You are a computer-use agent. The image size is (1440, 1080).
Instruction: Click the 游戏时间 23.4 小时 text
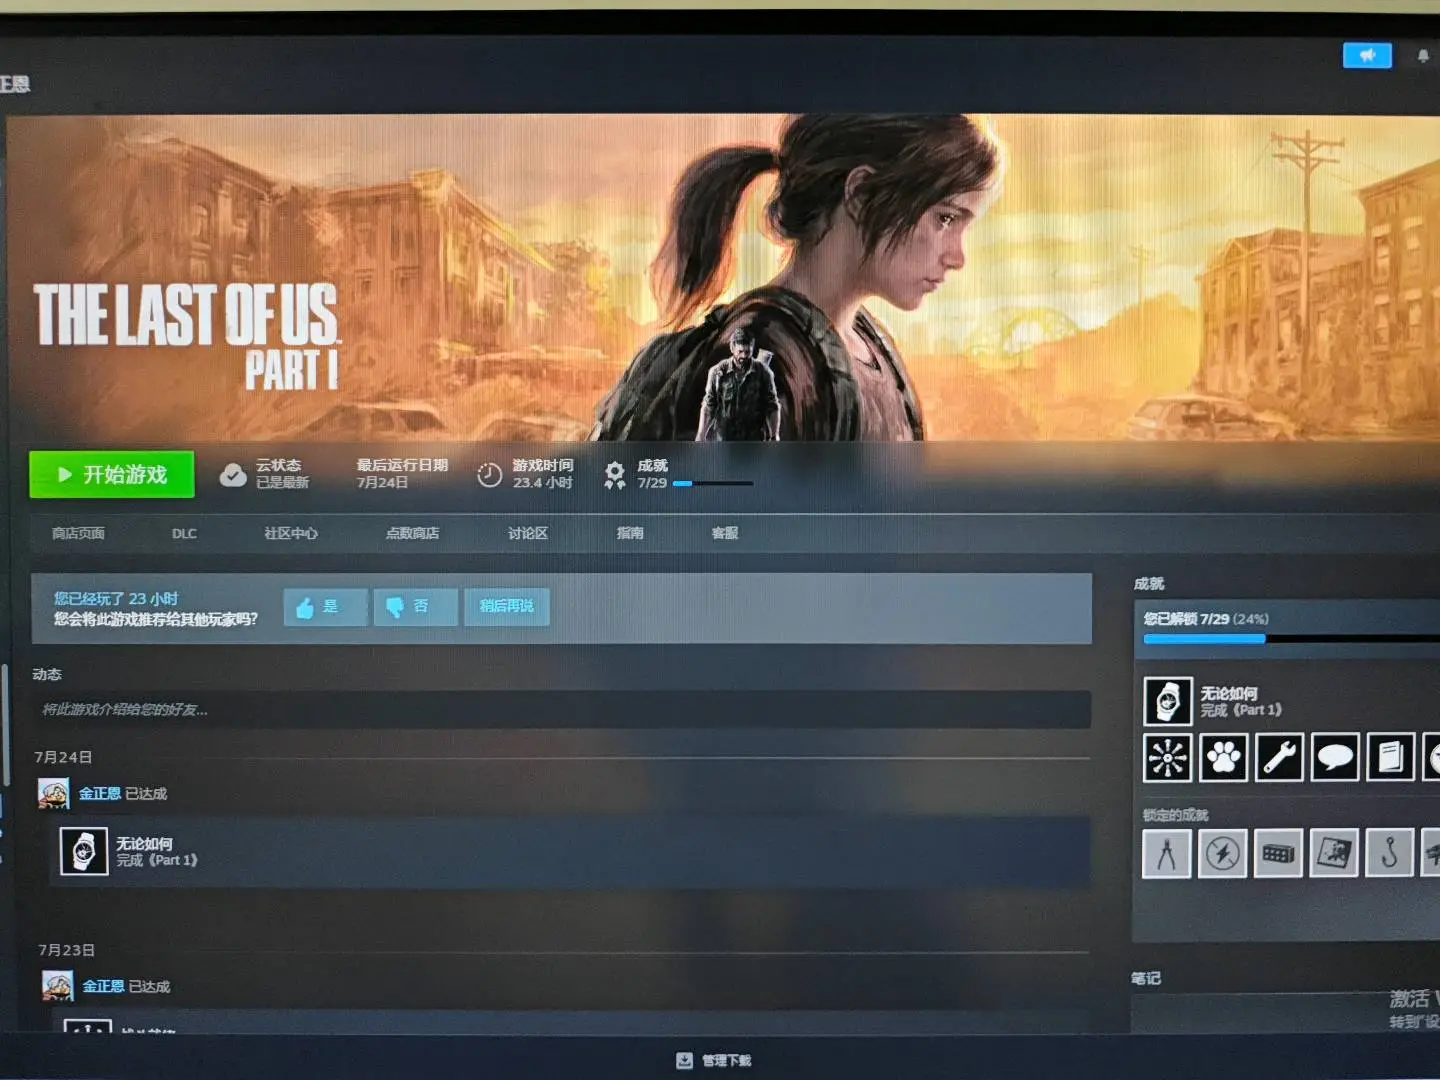pyautogui.click(x=543, y=474)
